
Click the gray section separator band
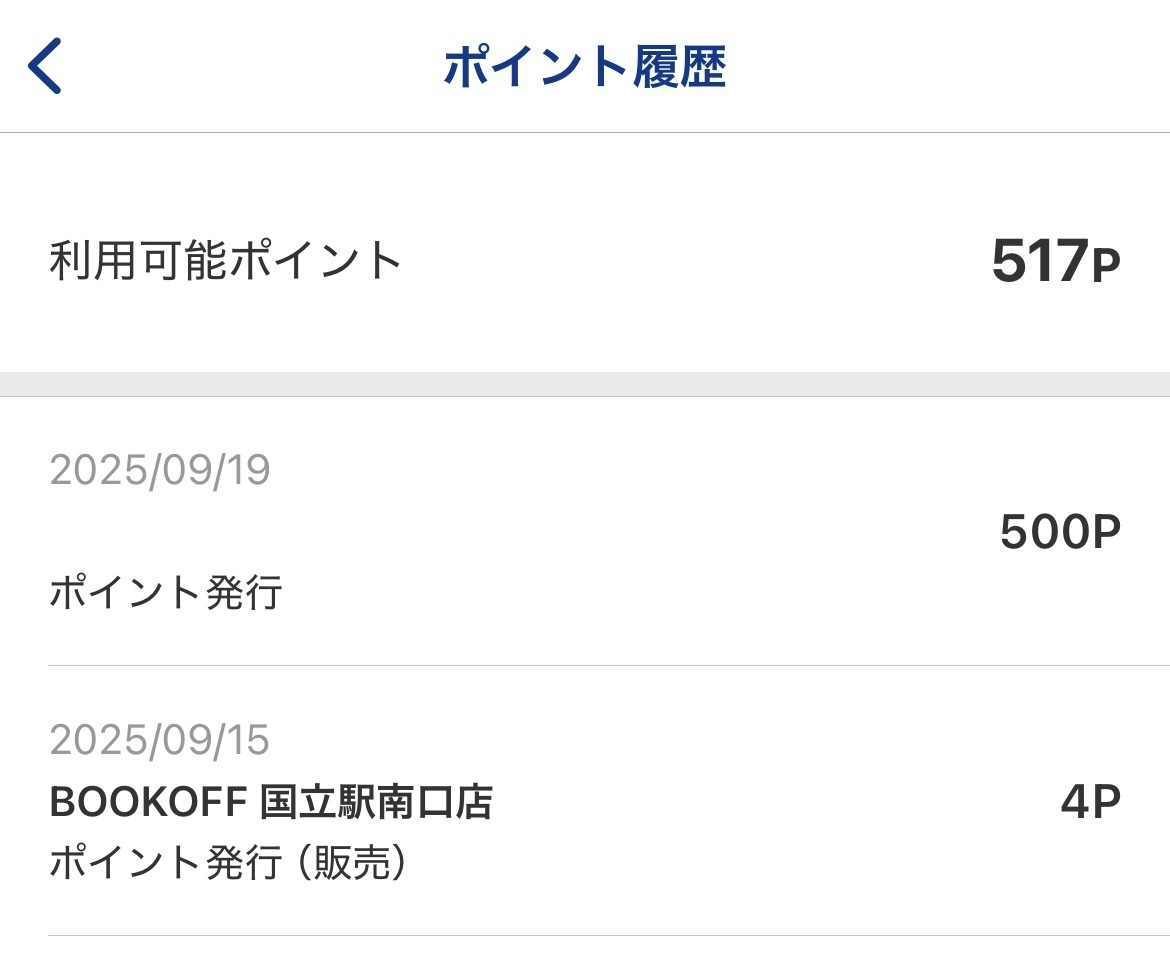585,384
